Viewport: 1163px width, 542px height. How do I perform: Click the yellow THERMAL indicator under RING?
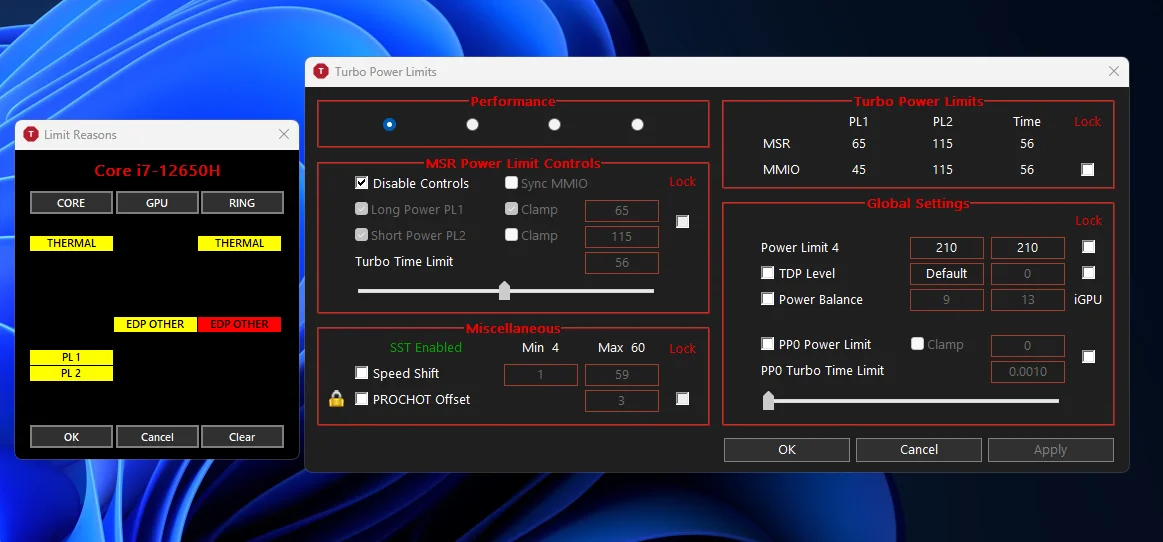(240, 243)
